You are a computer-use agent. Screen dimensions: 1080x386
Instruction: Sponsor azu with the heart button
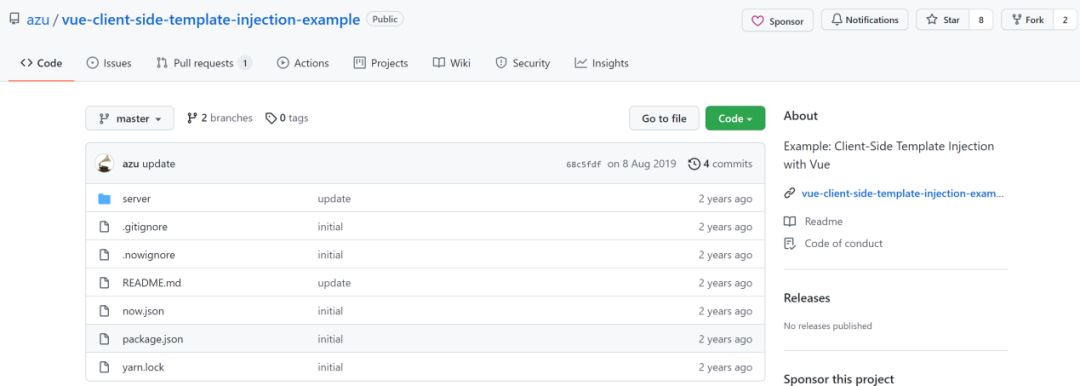pyautogui.click(x=778, y=21)
